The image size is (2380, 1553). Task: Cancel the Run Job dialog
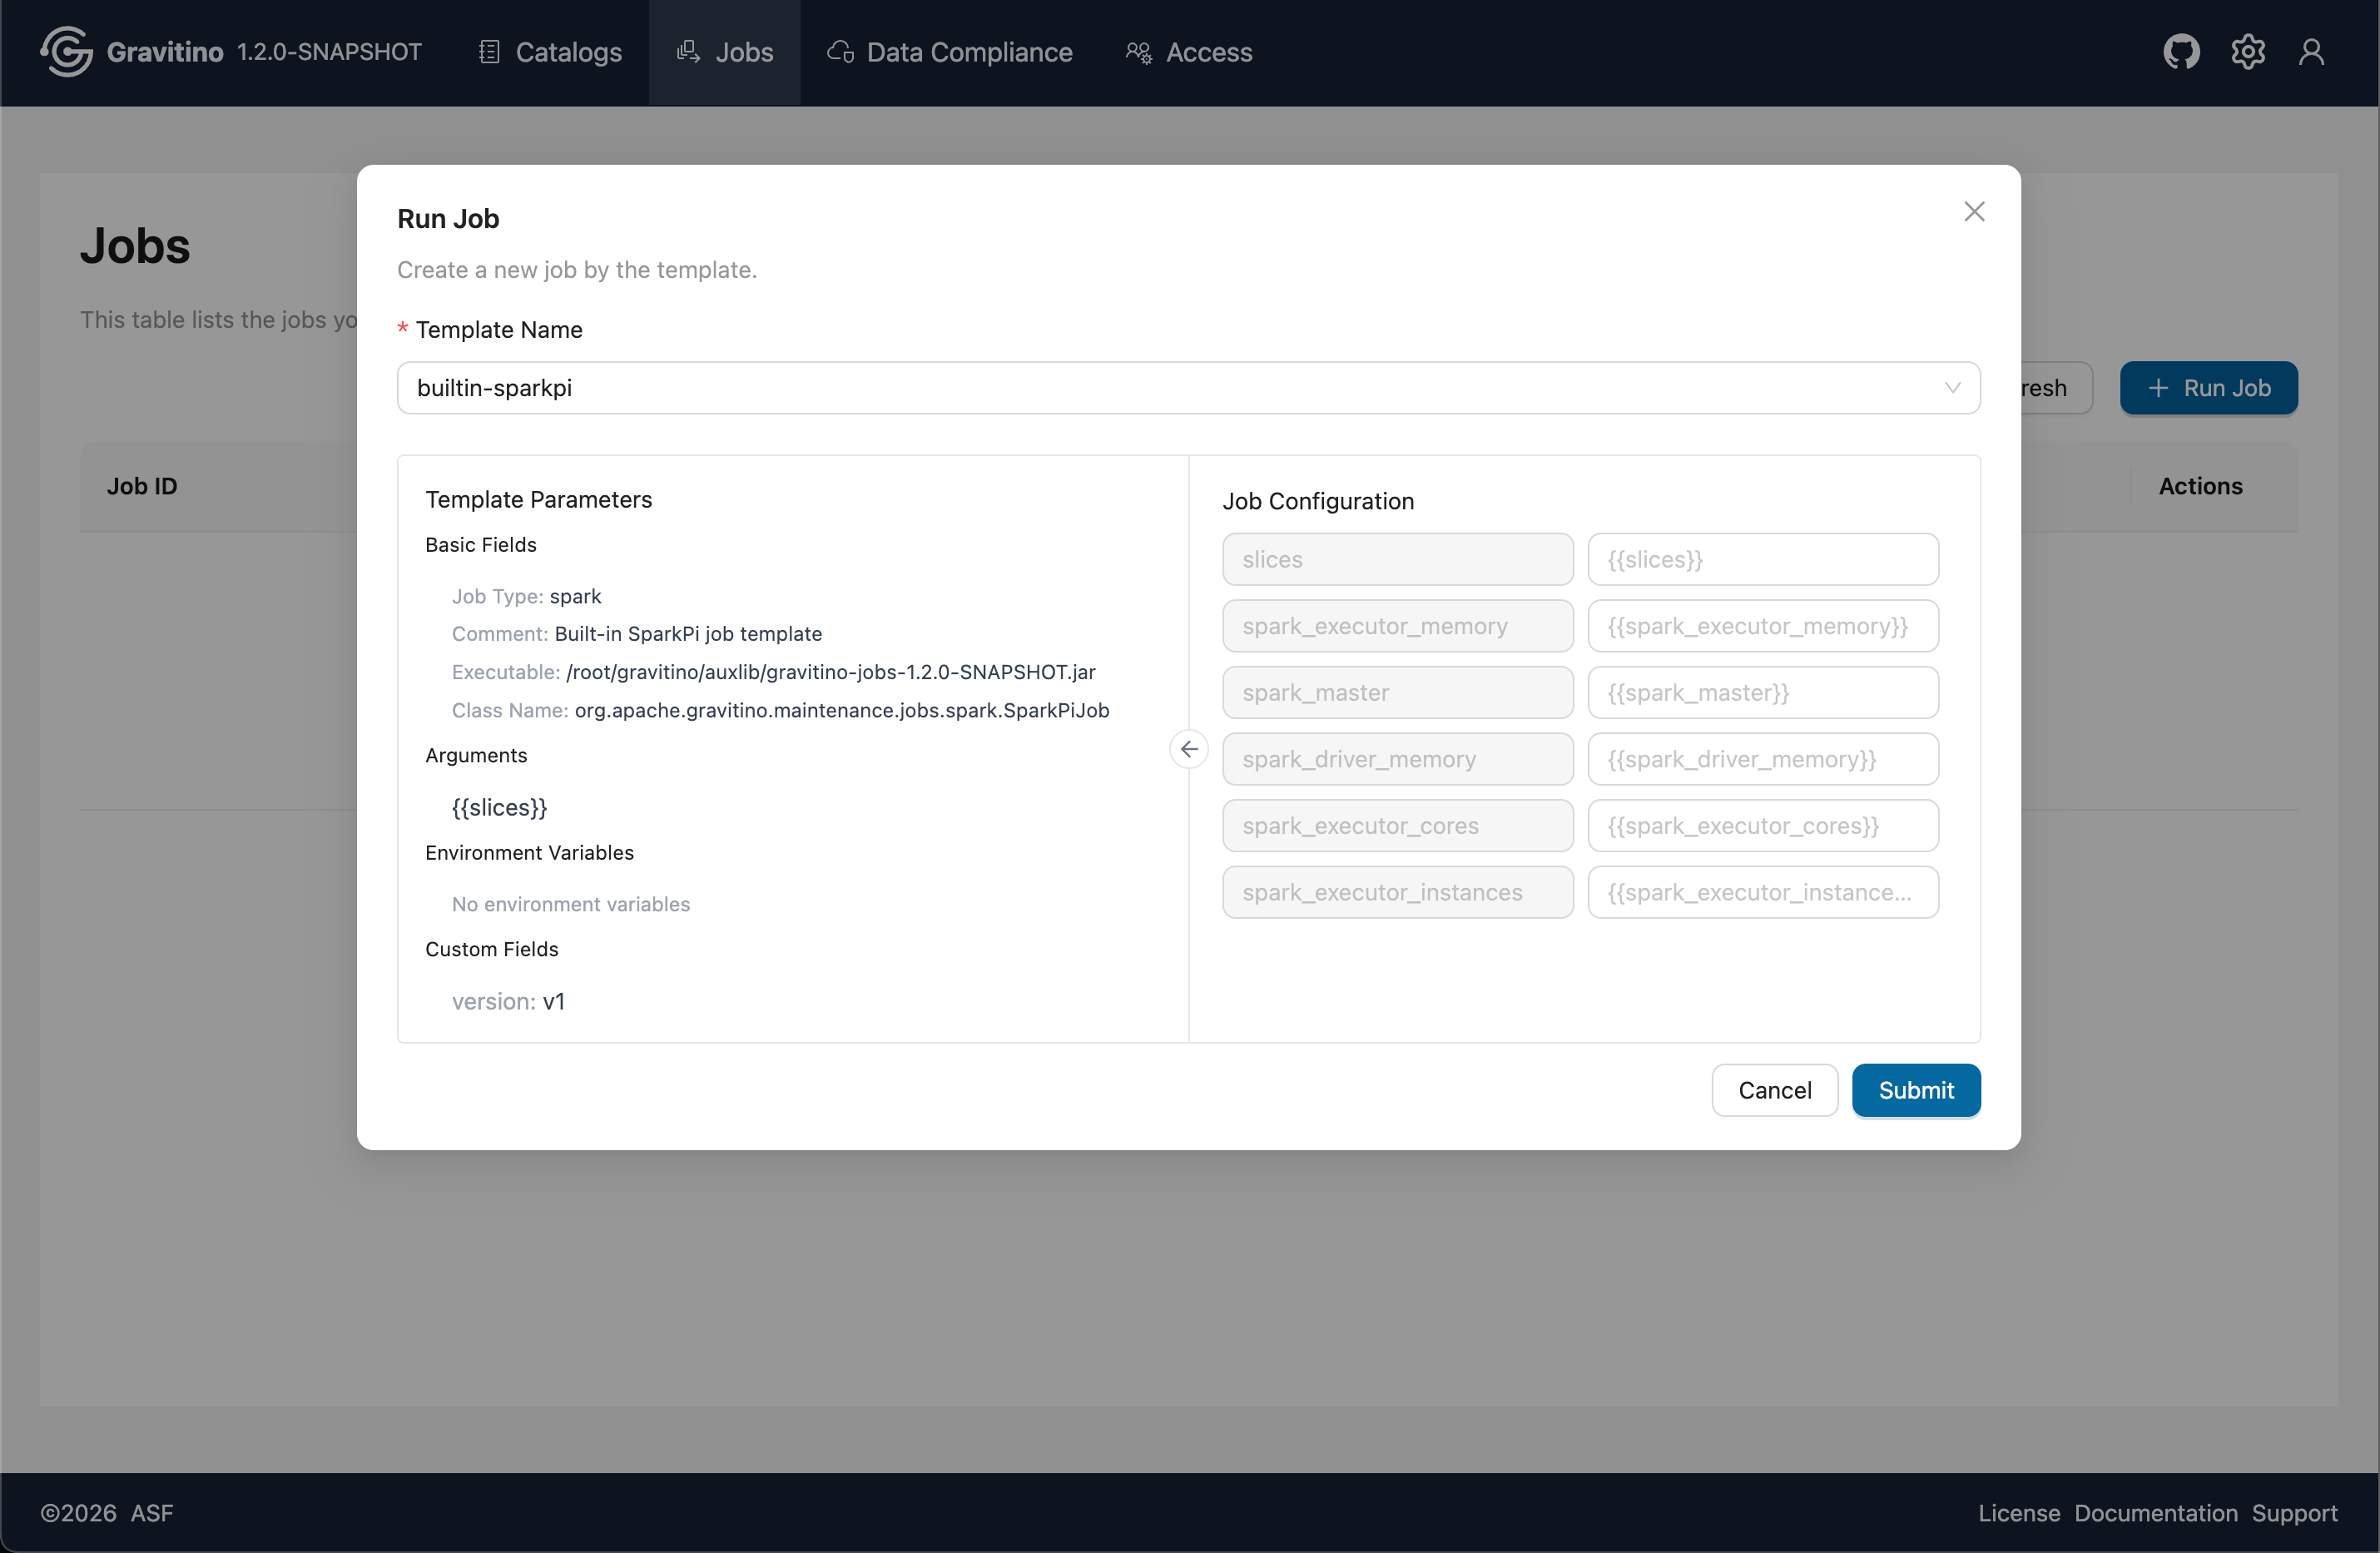pyautogui.click(x=1773, y=1090)
